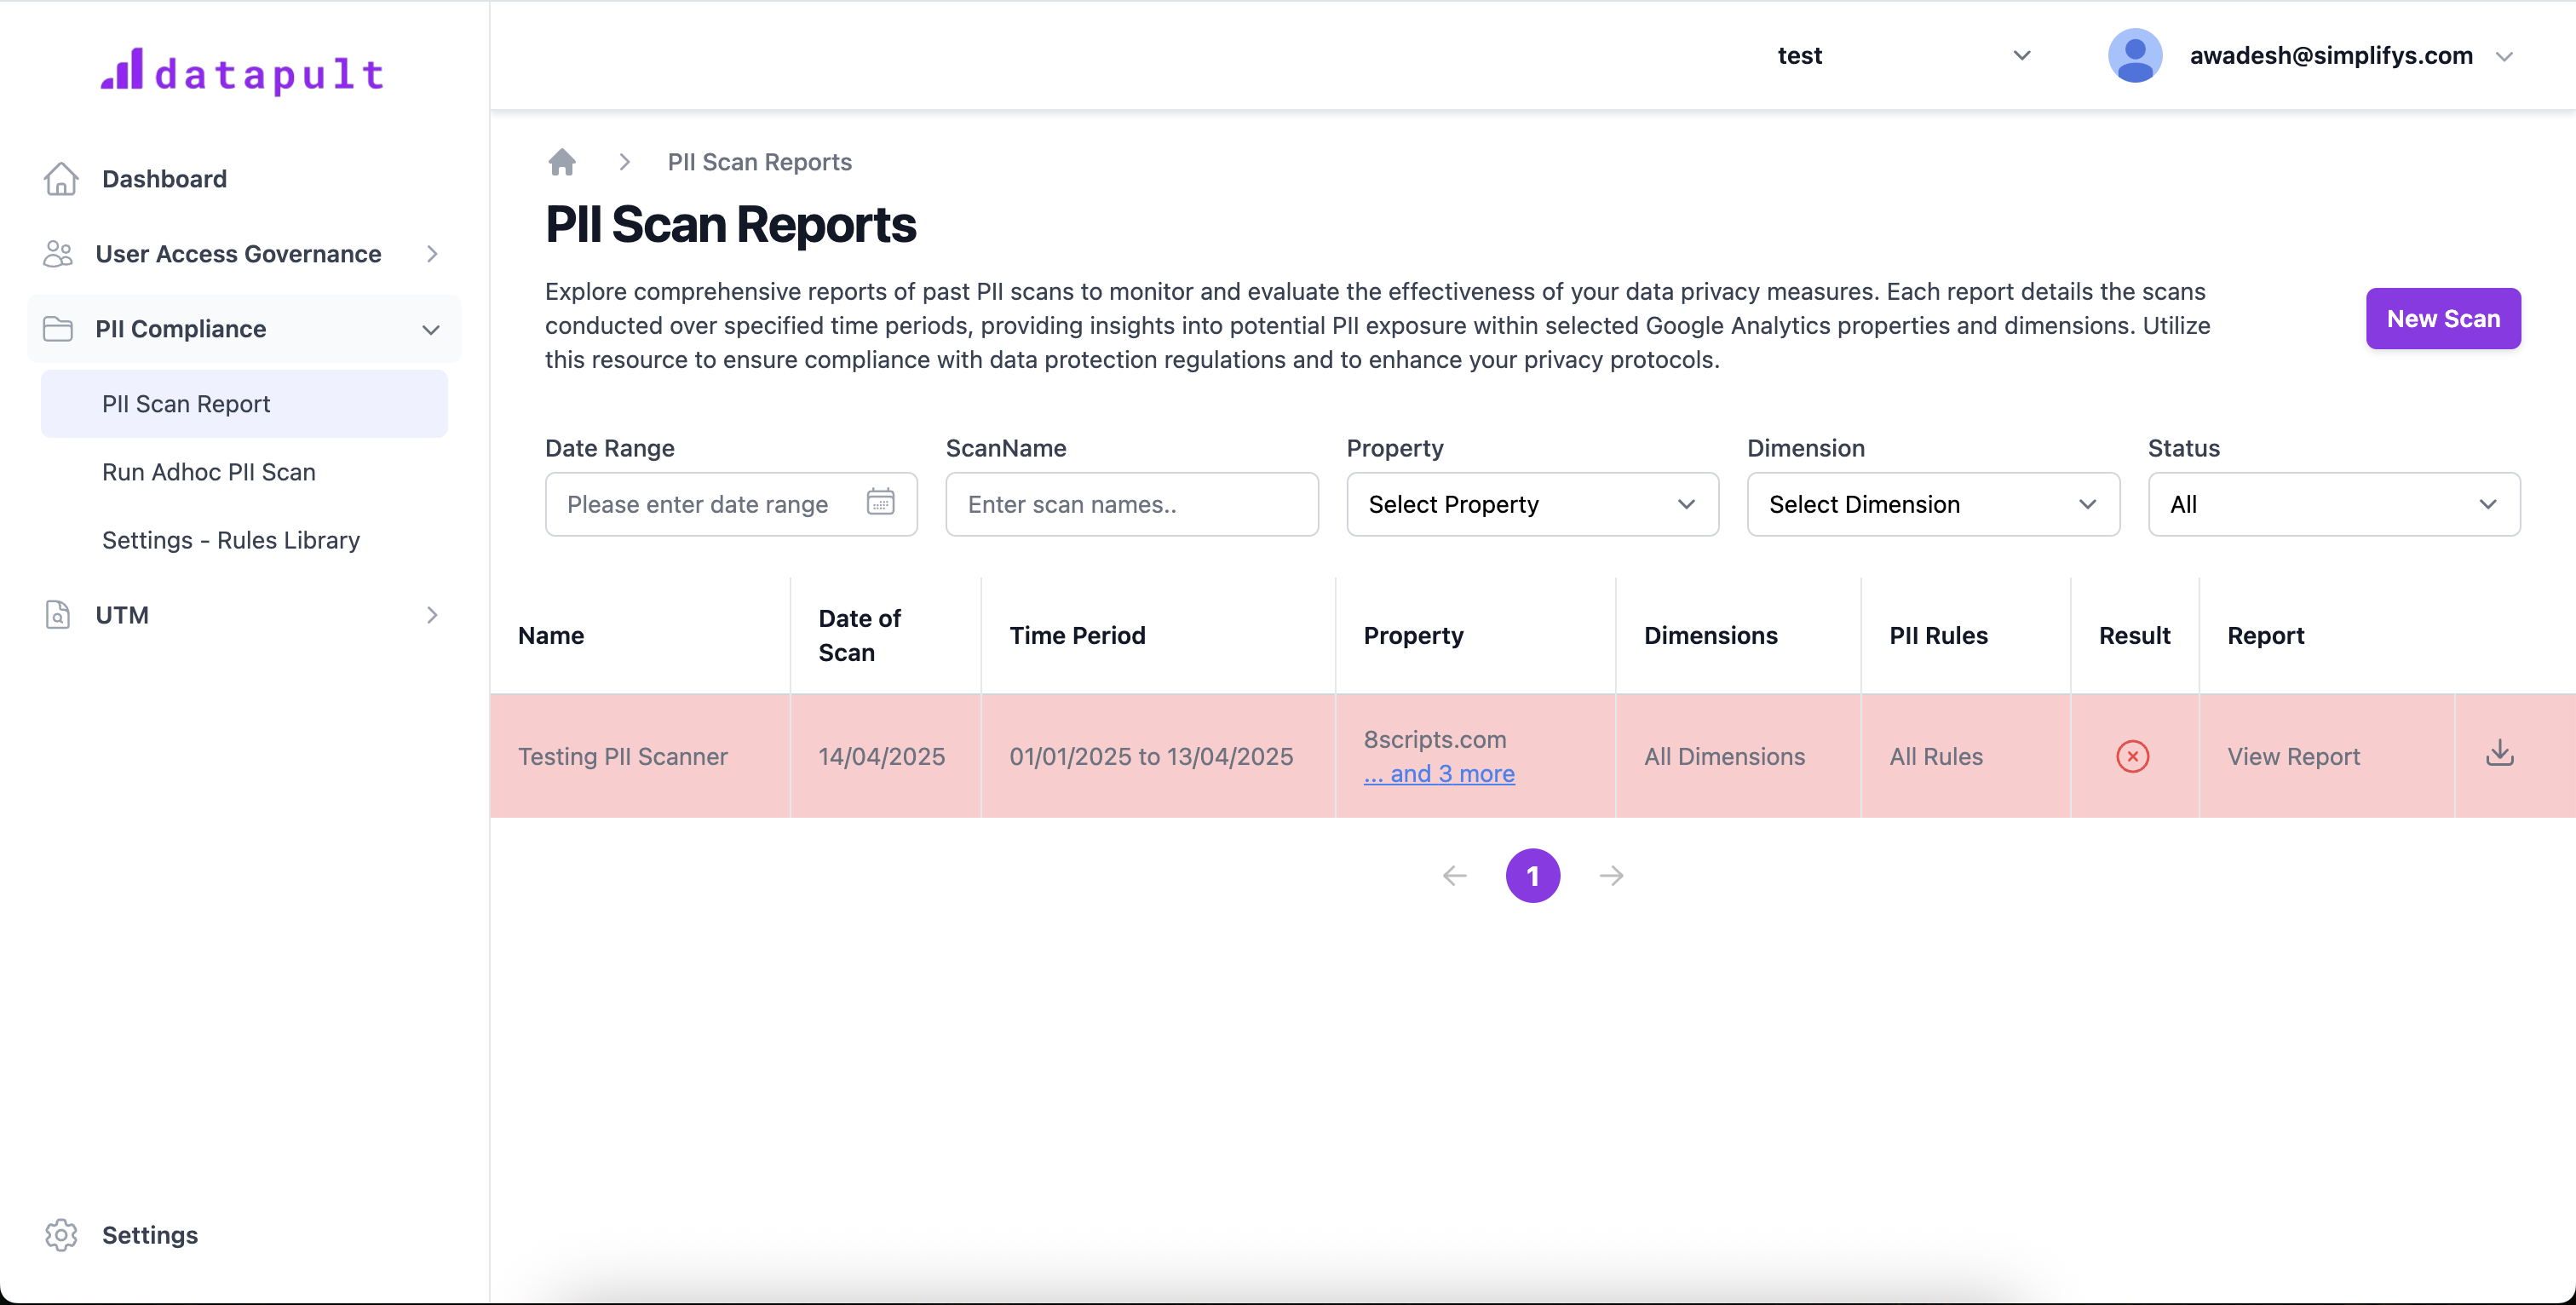Screen dimensions: 2576x1305
Task: Focus the Date Range input field
Action: (731, 505)
